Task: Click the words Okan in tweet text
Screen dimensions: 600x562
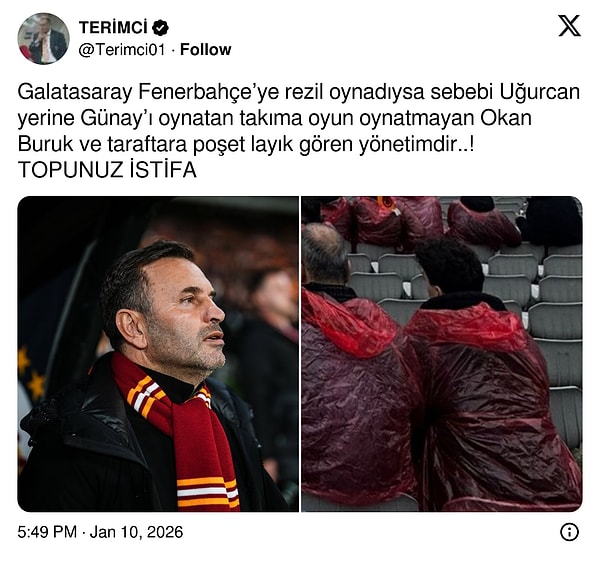Action: coord(506,118)
